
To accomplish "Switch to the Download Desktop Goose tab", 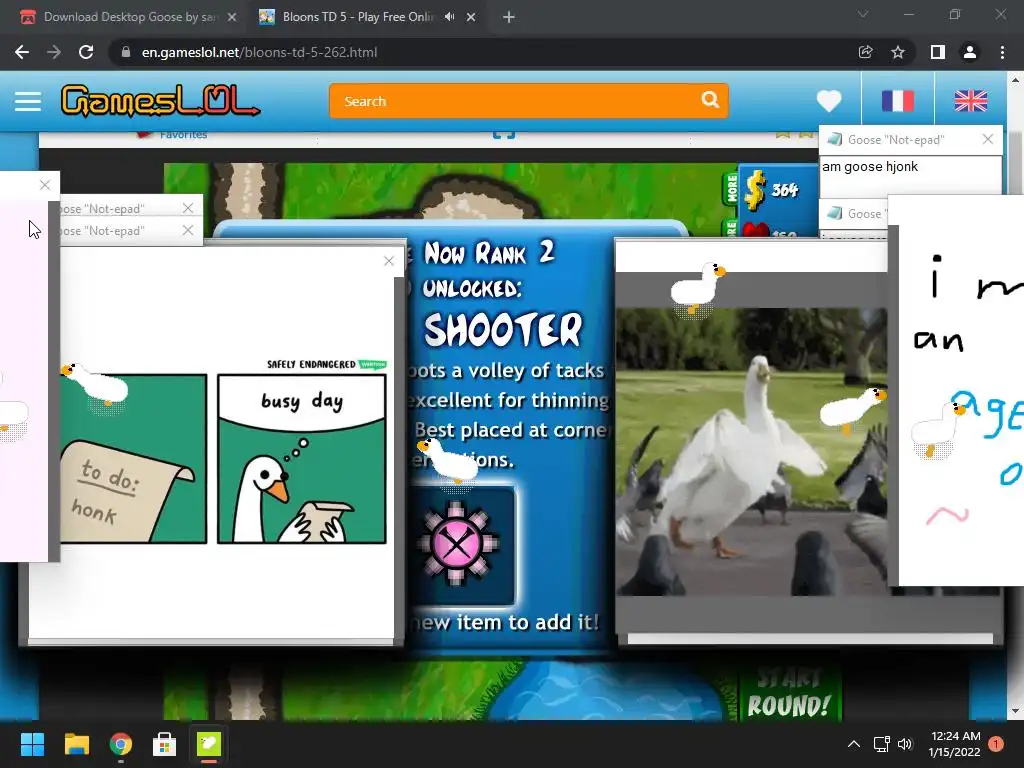I will pos(129,17).
